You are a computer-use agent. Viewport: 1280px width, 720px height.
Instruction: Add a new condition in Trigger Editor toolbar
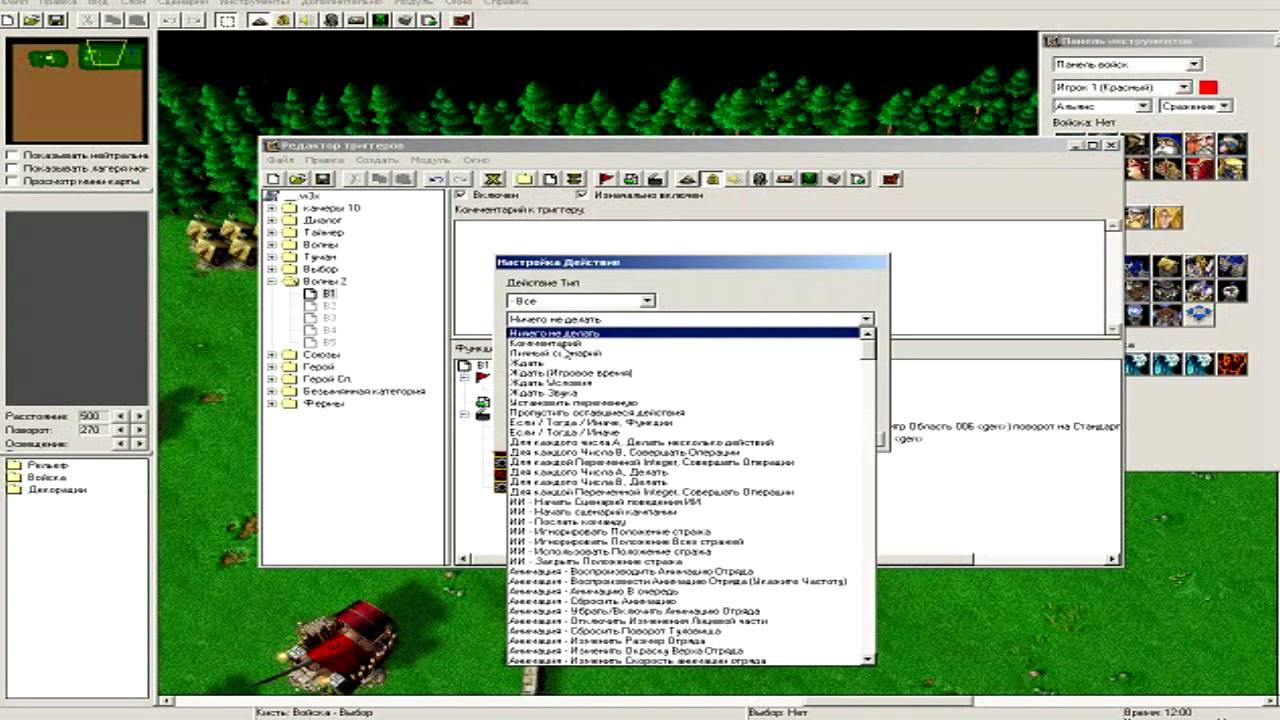tap(630, 179)
